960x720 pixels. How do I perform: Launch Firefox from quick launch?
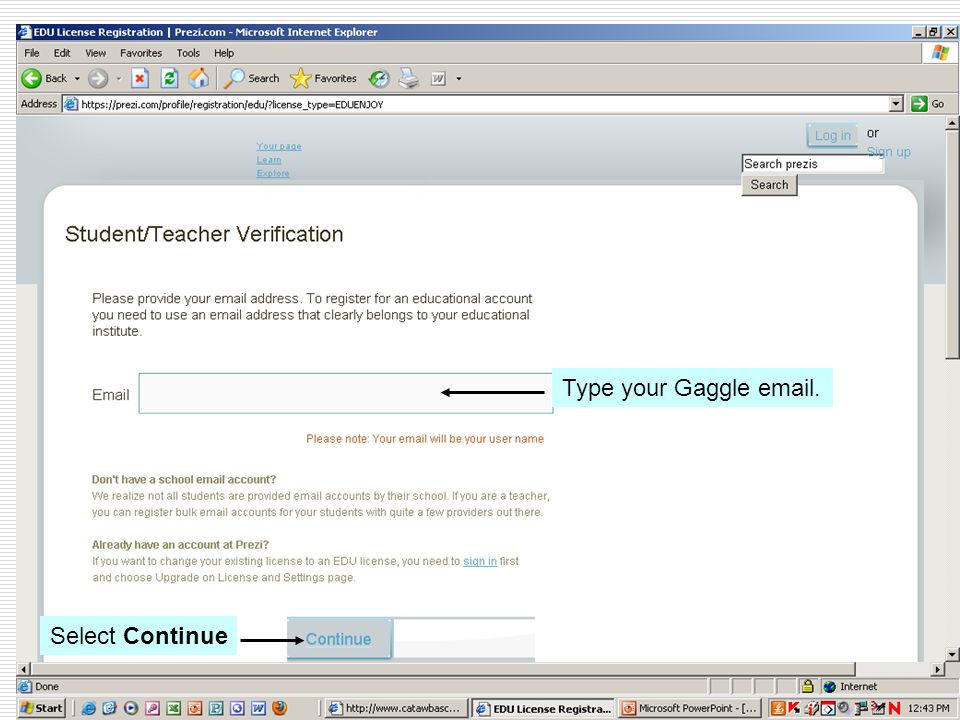[279, 708]
